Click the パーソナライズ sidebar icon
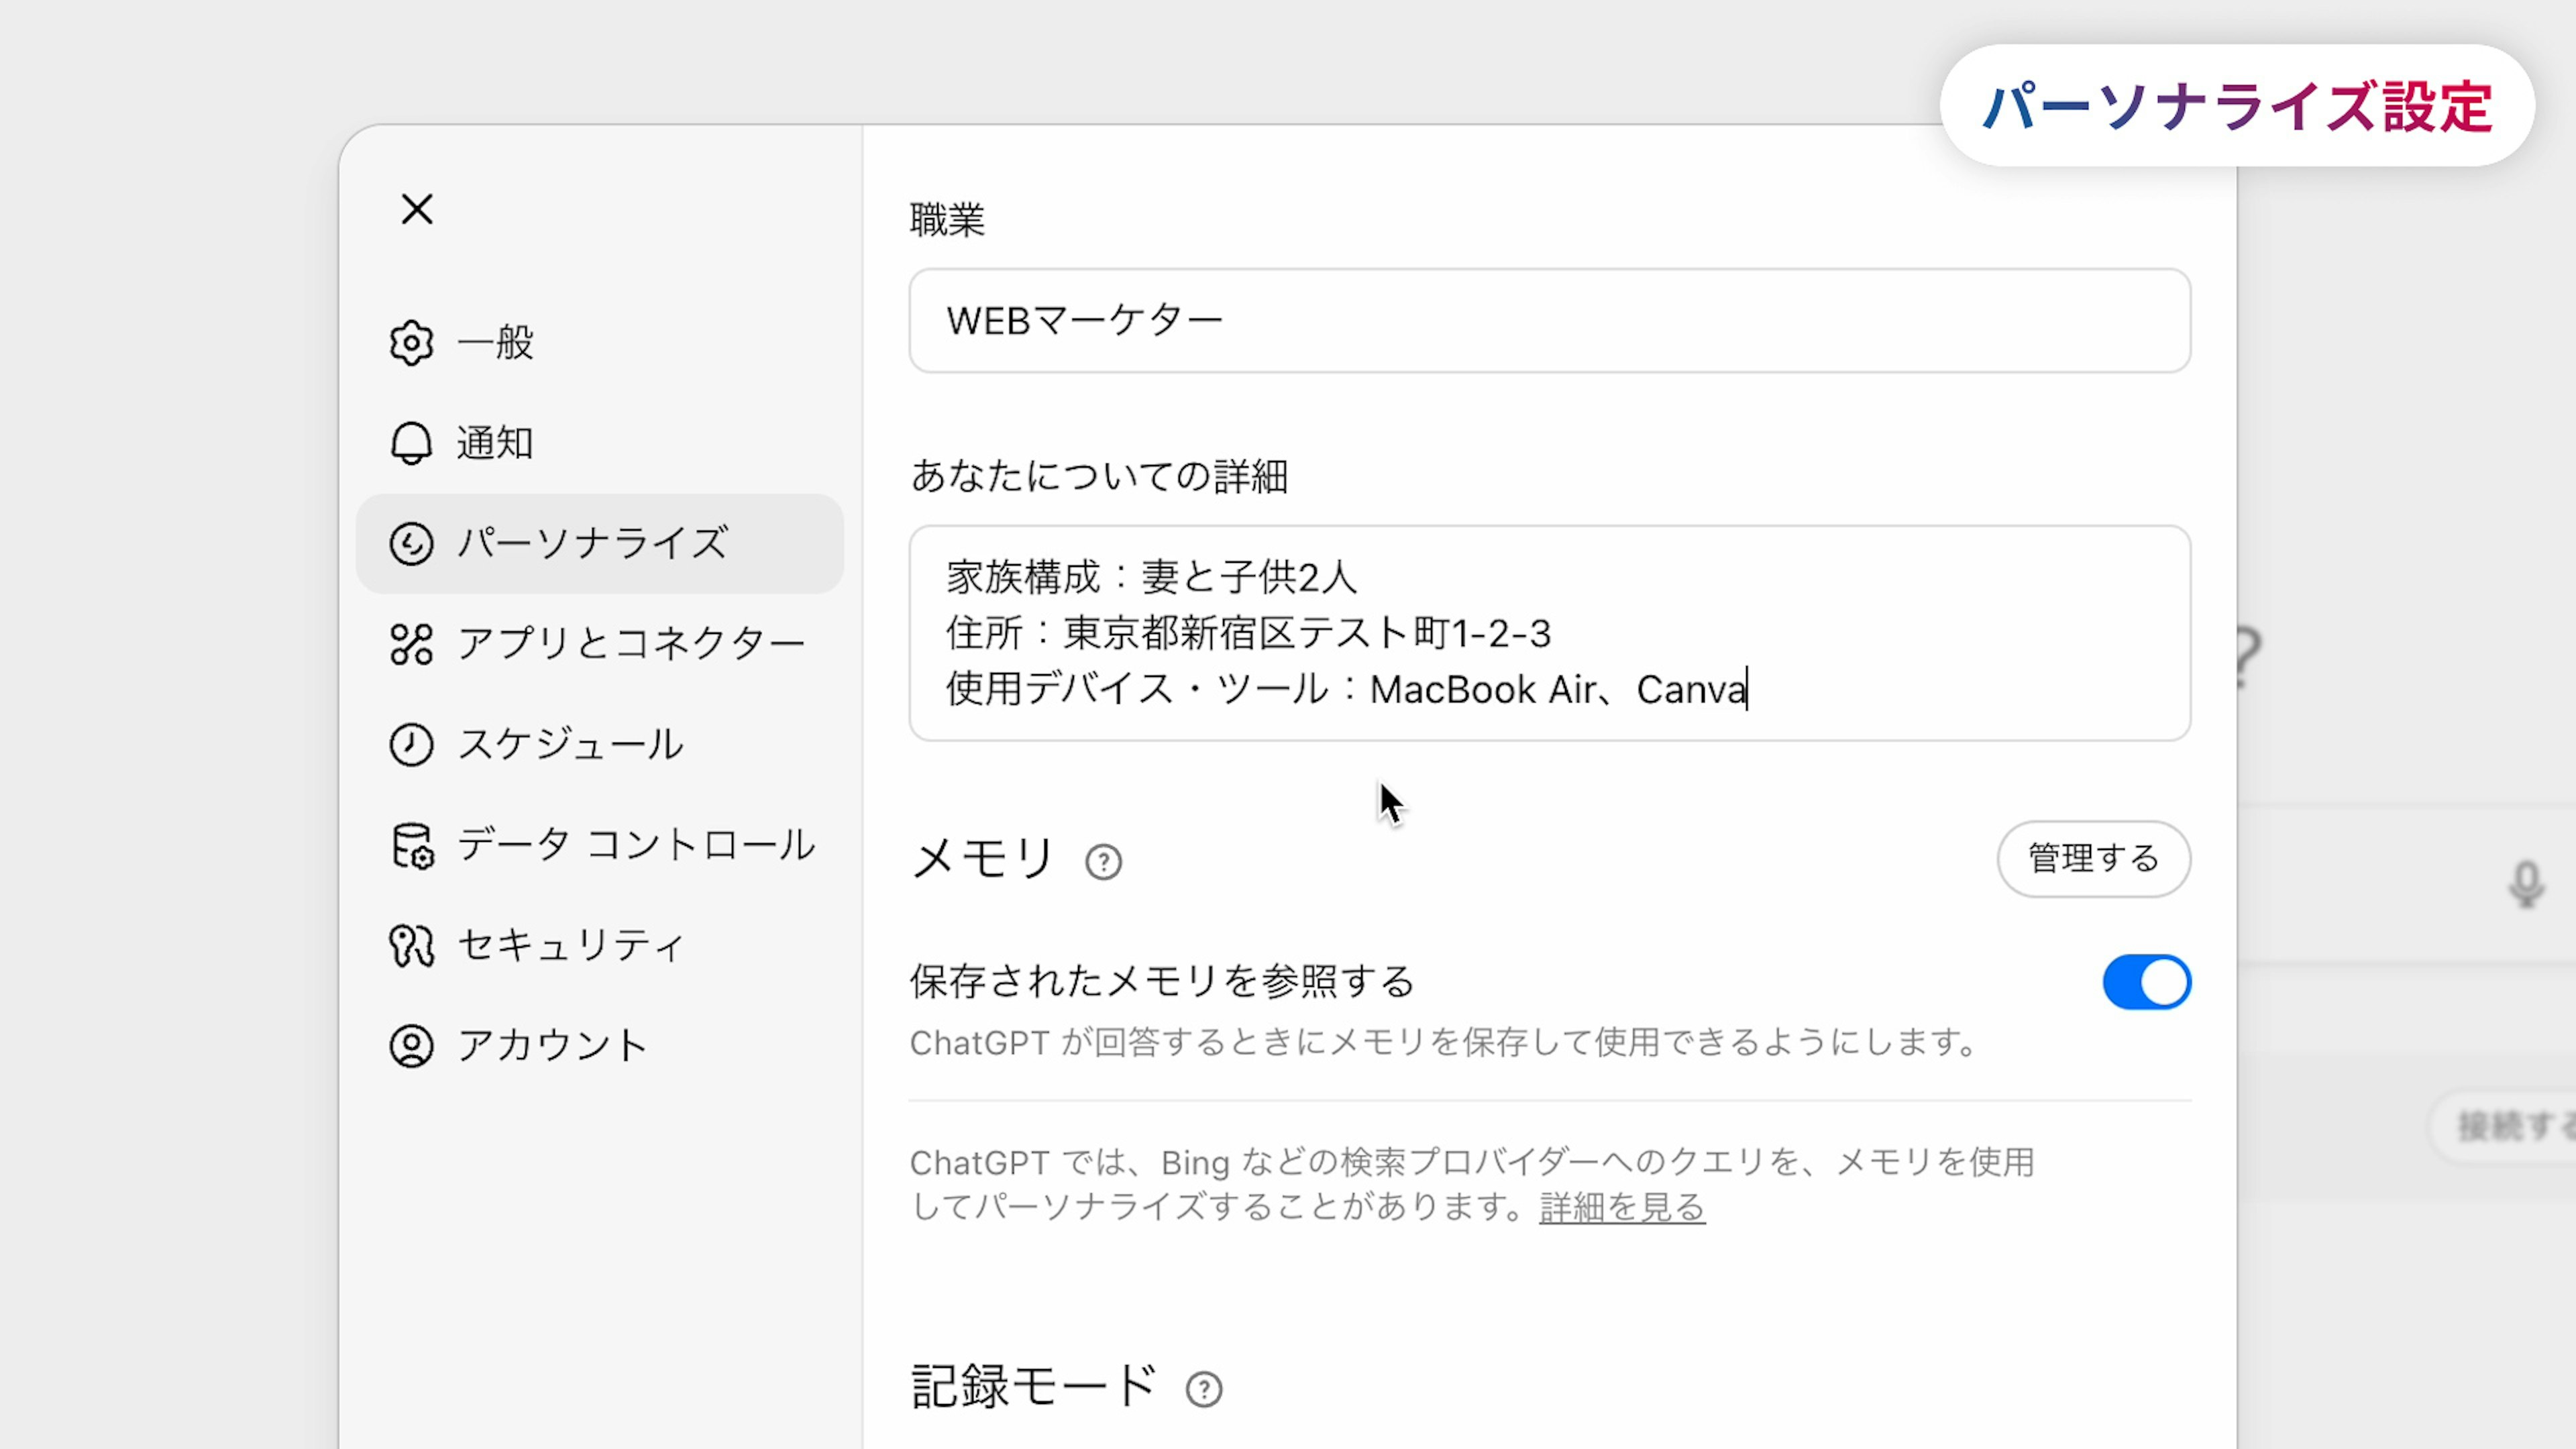Viewport: 2576px width, 1449px height. pos(411,544)
